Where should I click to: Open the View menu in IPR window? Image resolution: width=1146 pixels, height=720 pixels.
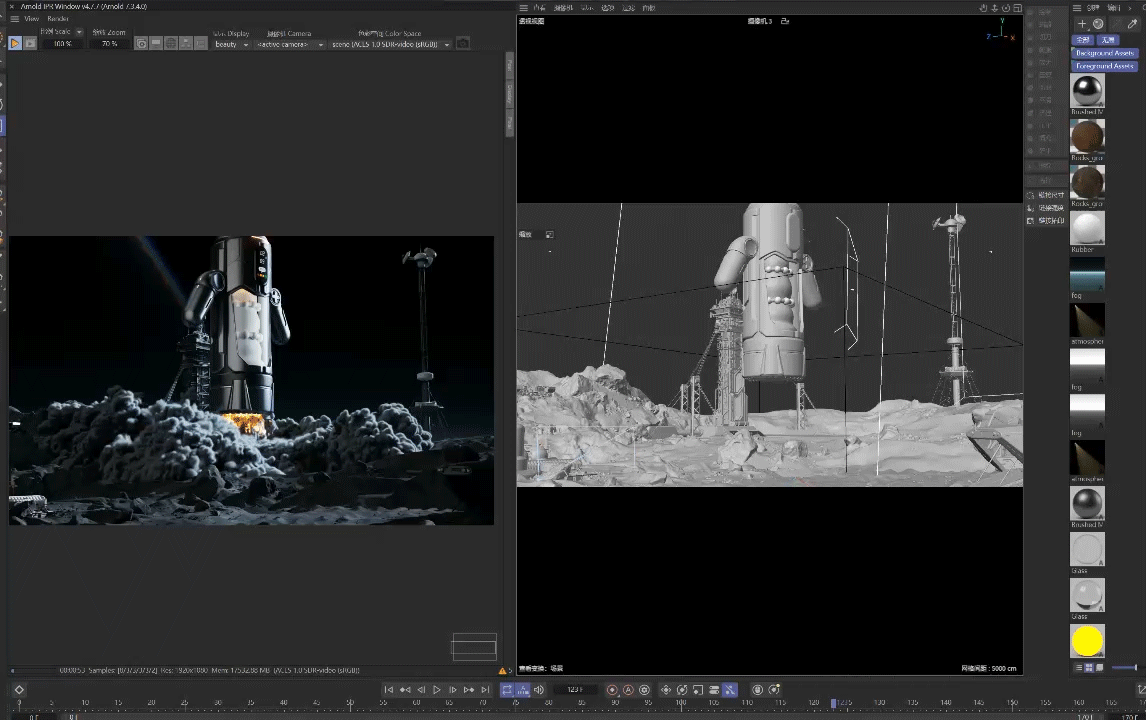pos(31,19)
